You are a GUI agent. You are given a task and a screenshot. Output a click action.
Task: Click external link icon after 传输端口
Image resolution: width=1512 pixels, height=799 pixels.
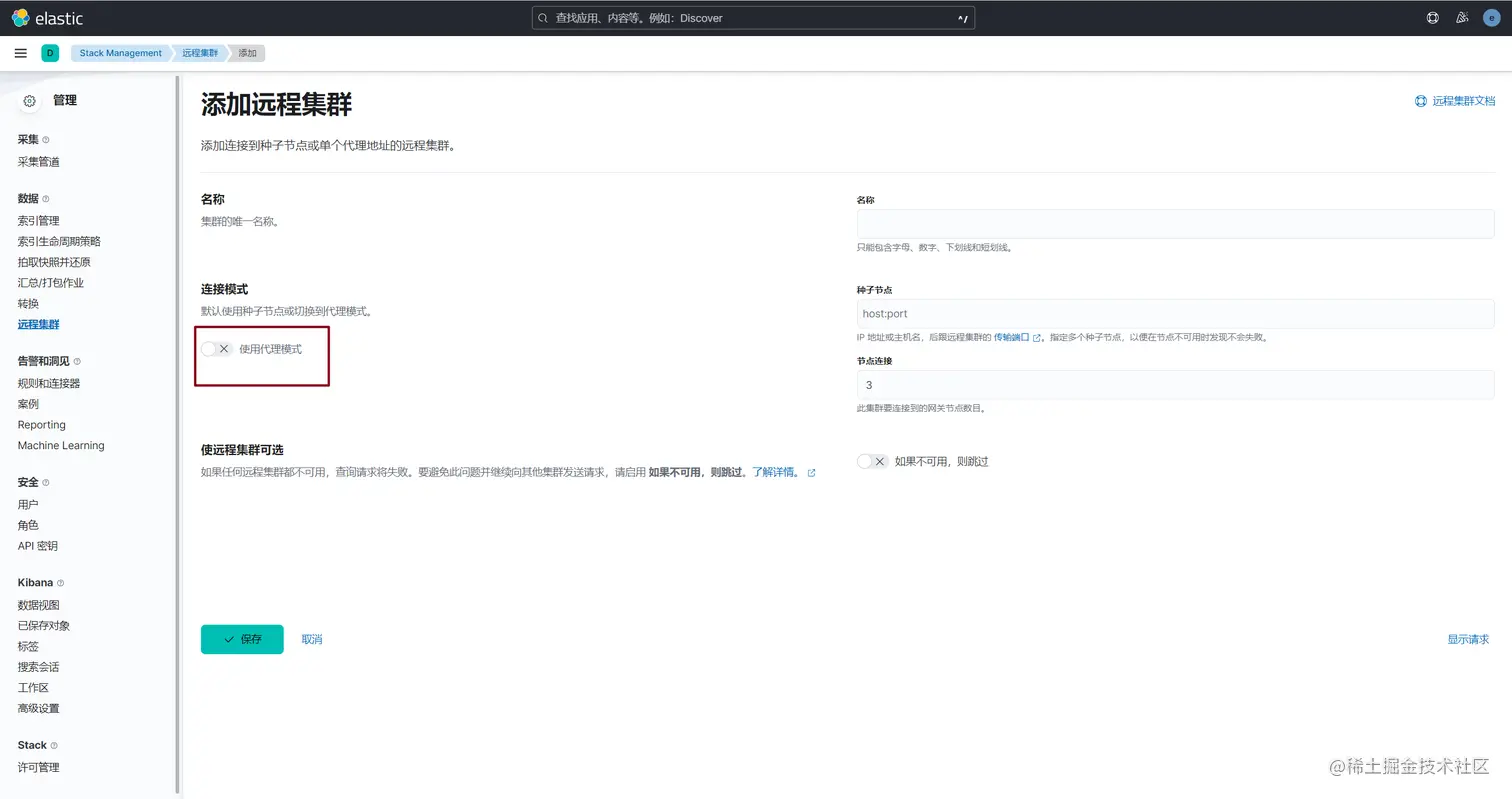point(1037,338)
